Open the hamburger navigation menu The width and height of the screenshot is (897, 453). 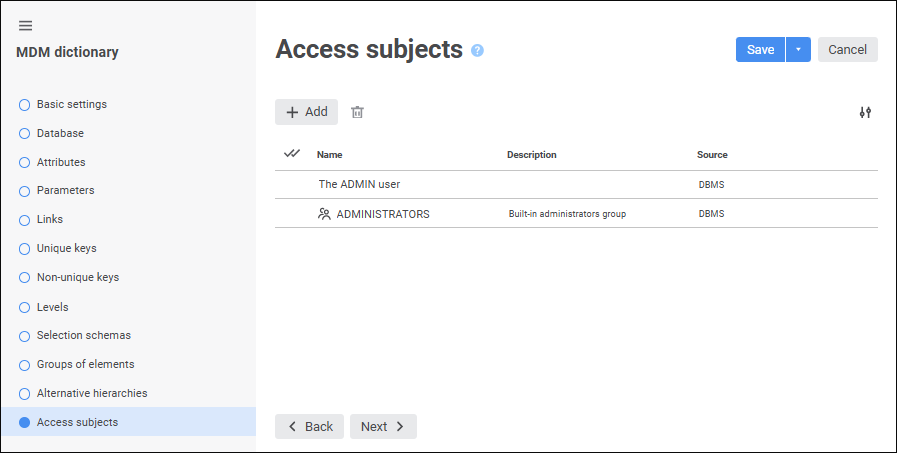[26, 26]
